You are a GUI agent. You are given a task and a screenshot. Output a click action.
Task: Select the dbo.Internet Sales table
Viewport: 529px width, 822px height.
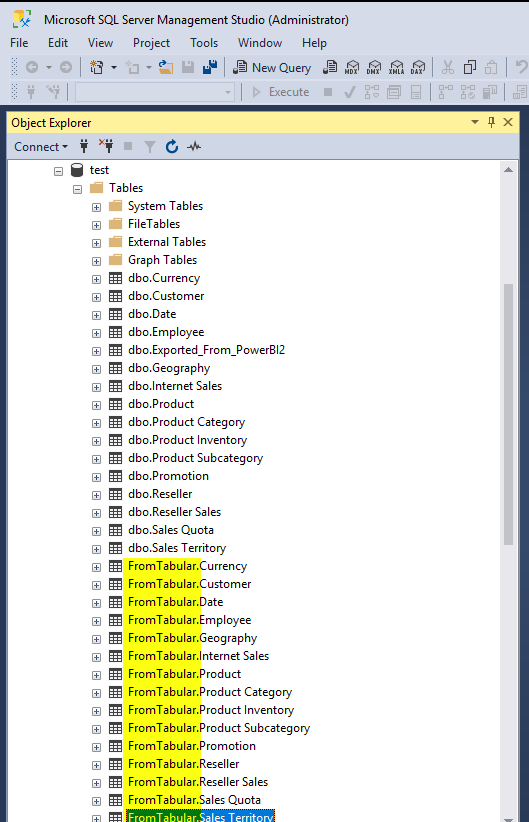tap(175, 386)
